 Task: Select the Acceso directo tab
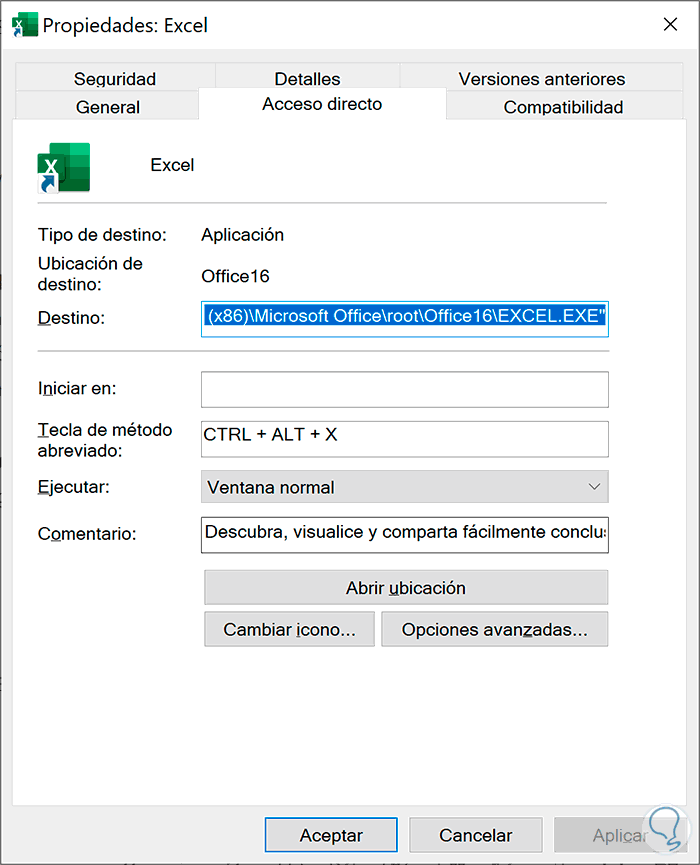[x=322, y=104]
